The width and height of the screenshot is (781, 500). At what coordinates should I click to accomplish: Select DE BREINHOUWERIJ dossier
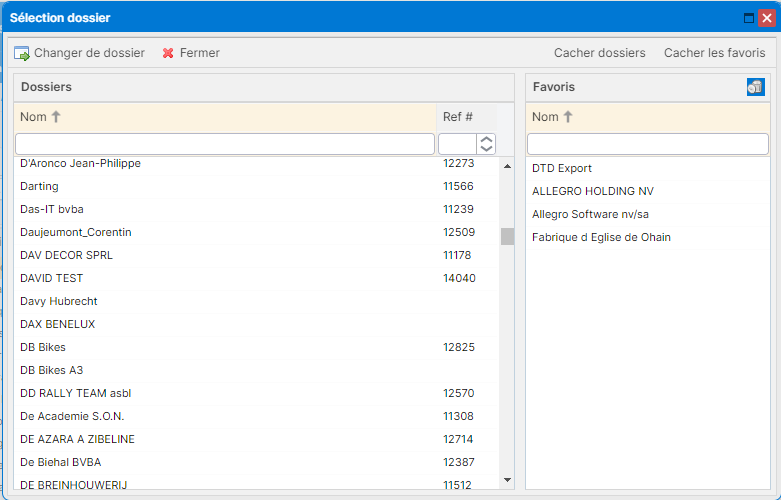point(256,482)
